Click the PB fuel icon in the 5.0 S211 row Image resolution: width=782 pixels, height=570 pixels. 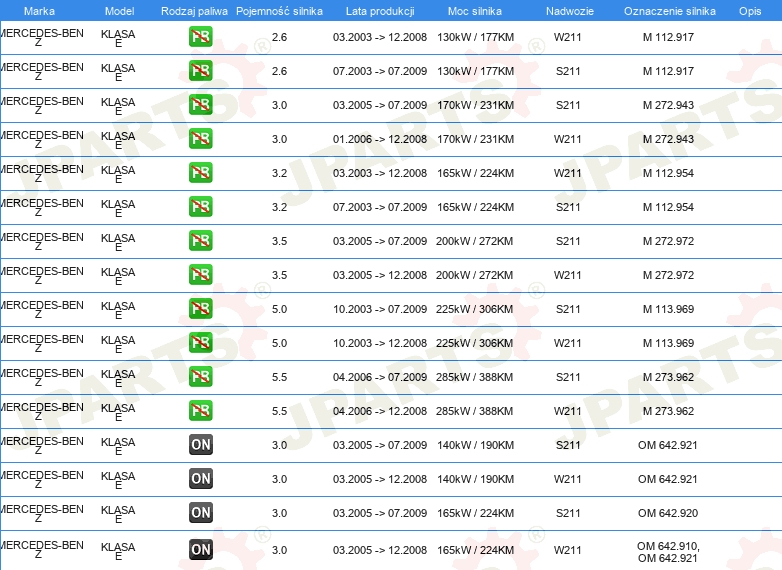(200, 308)
